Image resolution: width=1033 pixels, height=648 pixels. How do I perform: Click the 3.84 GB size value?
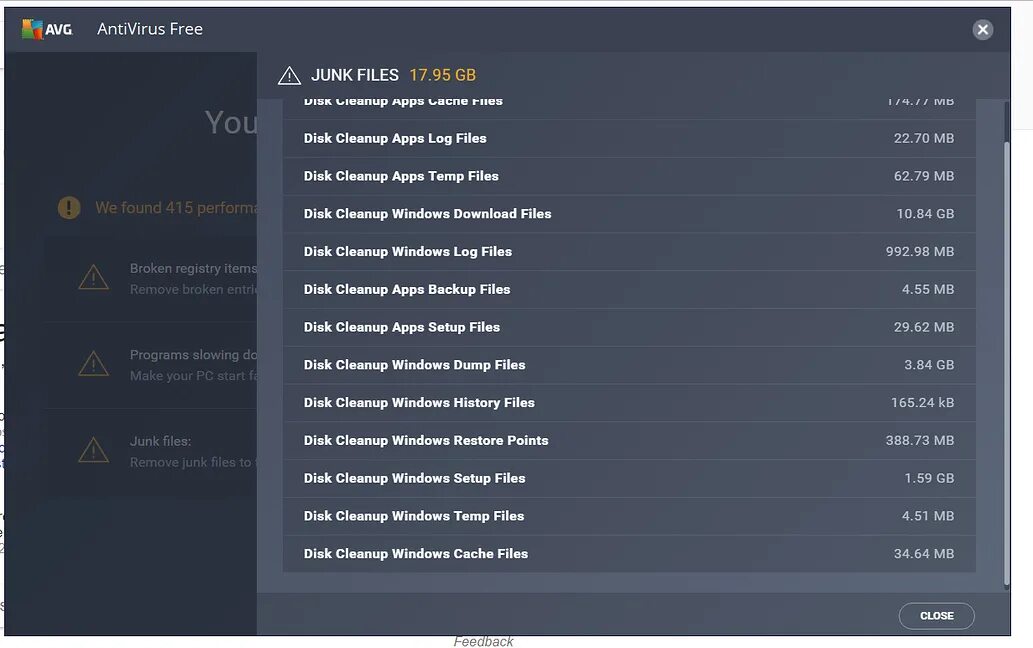[929, 365]
